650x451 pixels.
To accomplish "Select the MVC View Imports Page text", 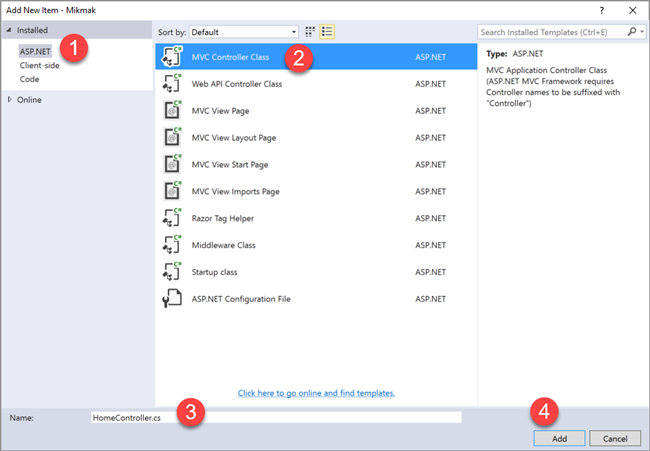I will 235,192.
